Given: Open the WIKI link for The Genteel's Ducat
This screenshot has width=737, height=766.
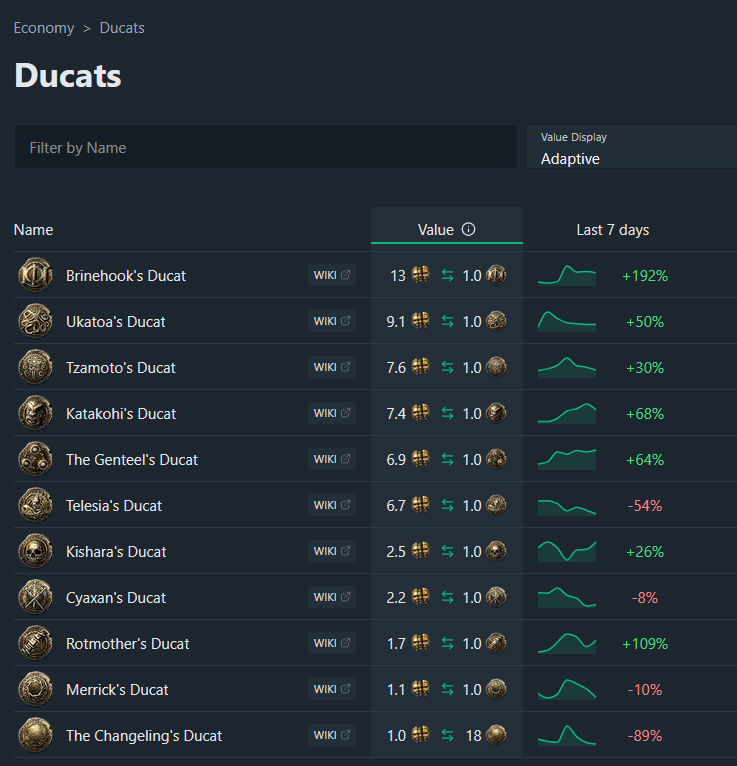Looking at the screenshot, I should [332, 459].
